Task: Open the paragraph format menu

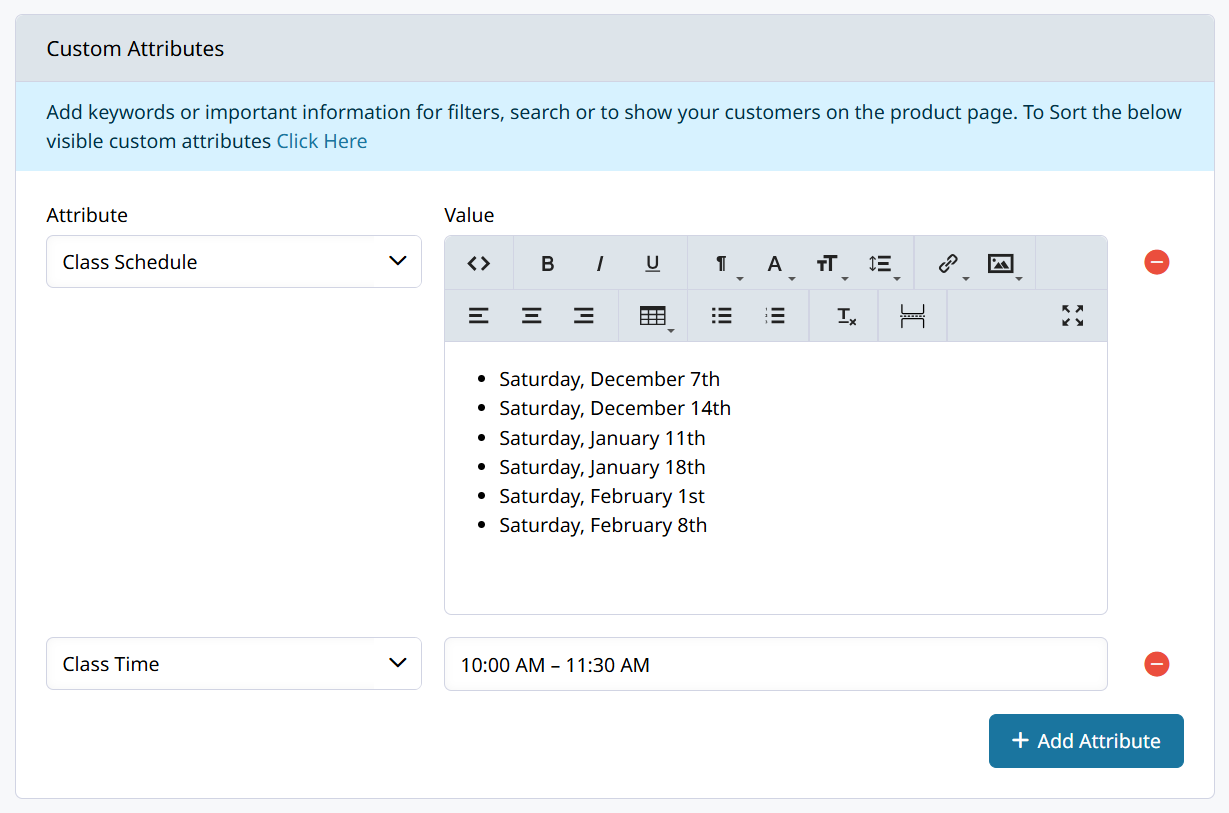Action: pos(722,263)
